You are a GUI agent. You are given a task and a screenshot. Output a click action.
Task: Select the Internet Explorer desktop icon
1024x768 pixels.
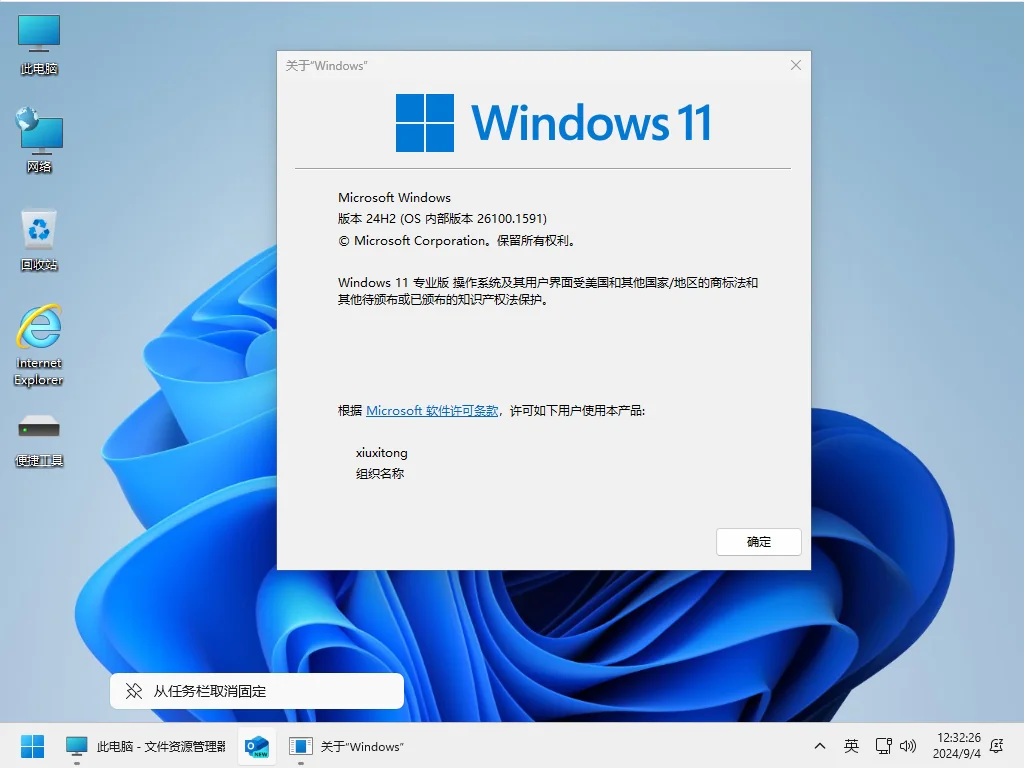pos(39,345)
